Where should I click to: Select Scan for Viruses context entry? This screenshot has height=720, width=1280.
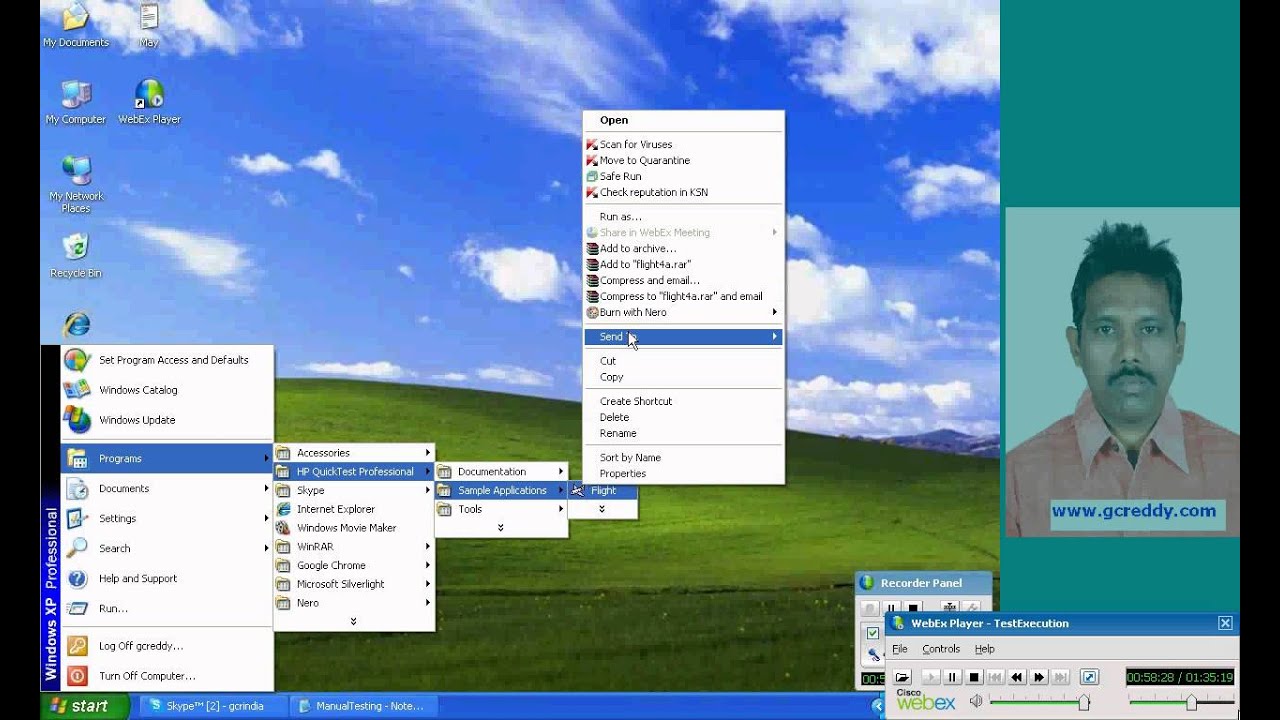tap(683, 144)
